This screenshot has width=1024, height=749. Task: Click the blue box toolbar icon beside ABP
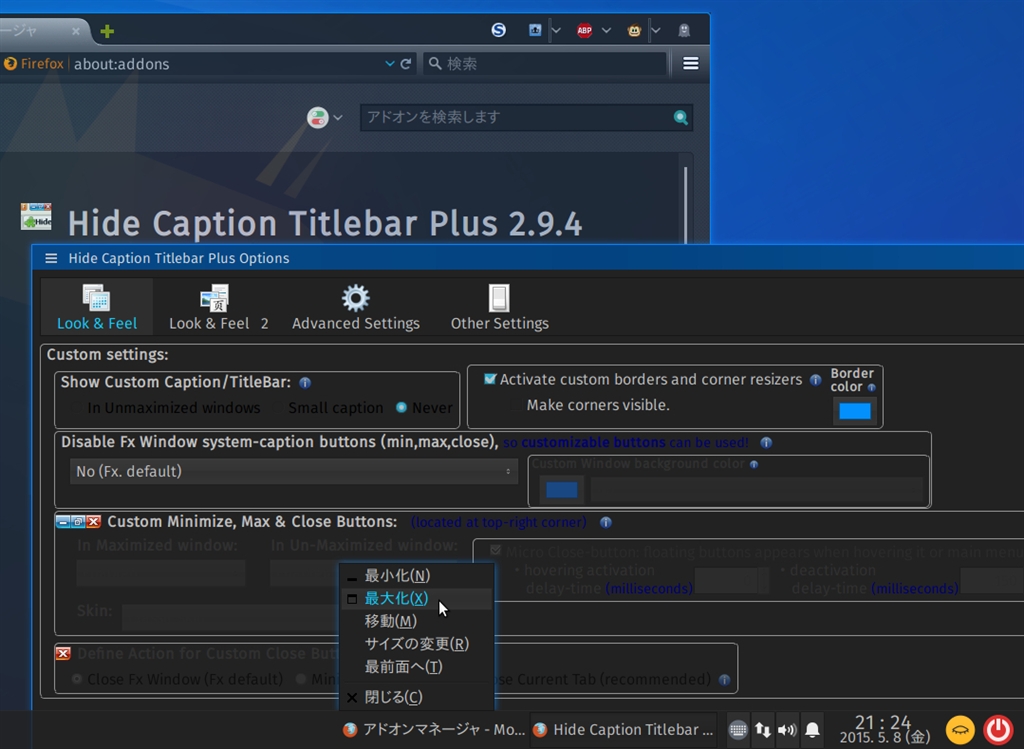coord(535,30)
